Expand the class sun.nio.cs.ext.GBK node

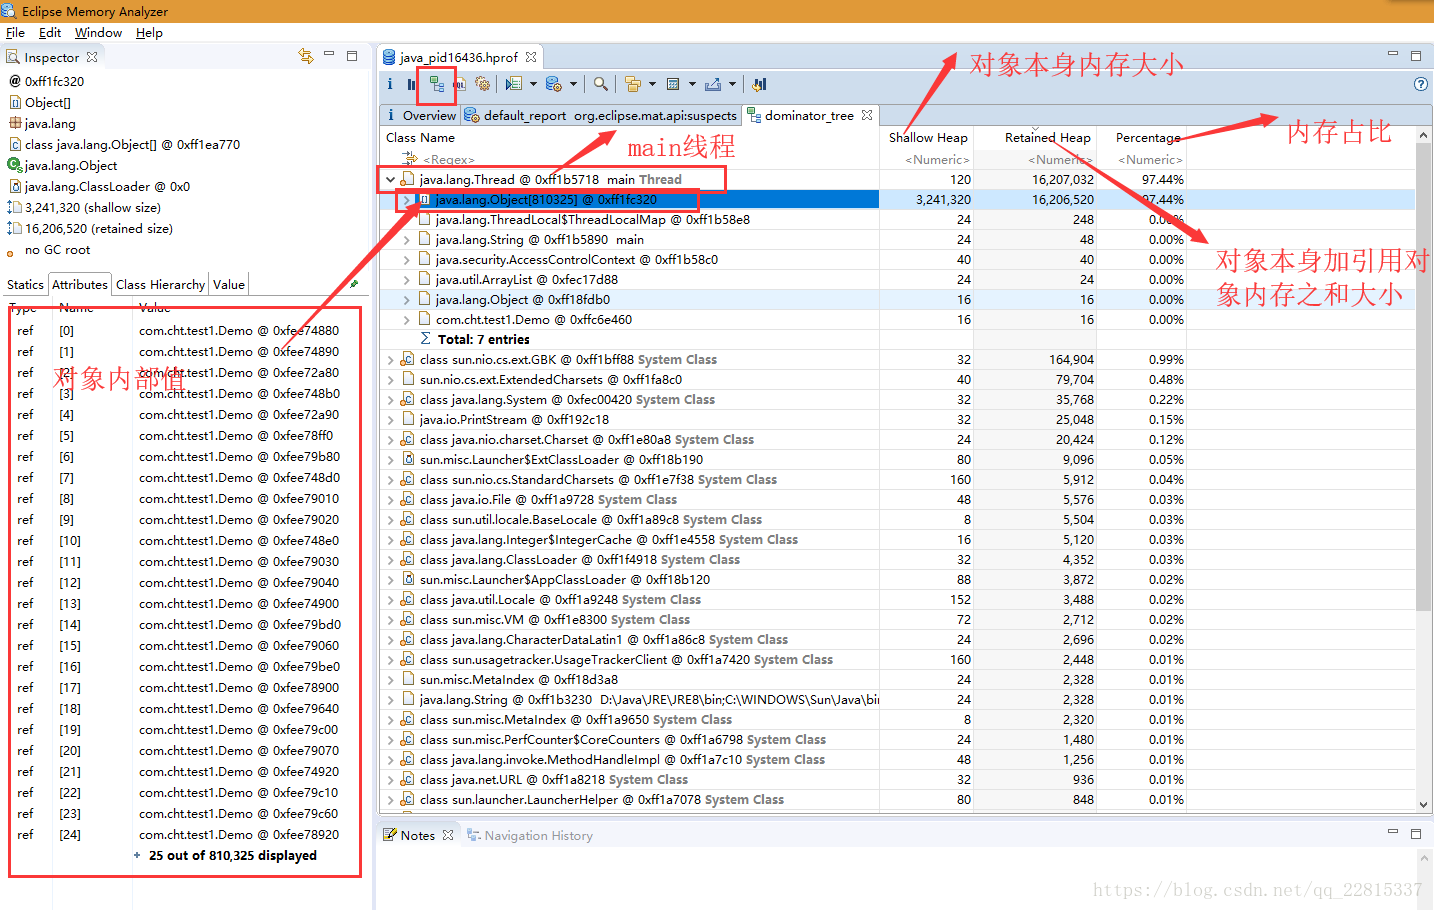[x=390, y=360]
